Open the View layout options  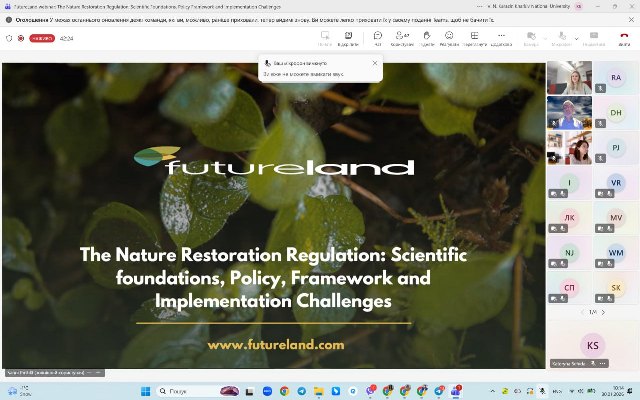coord(474,38)
